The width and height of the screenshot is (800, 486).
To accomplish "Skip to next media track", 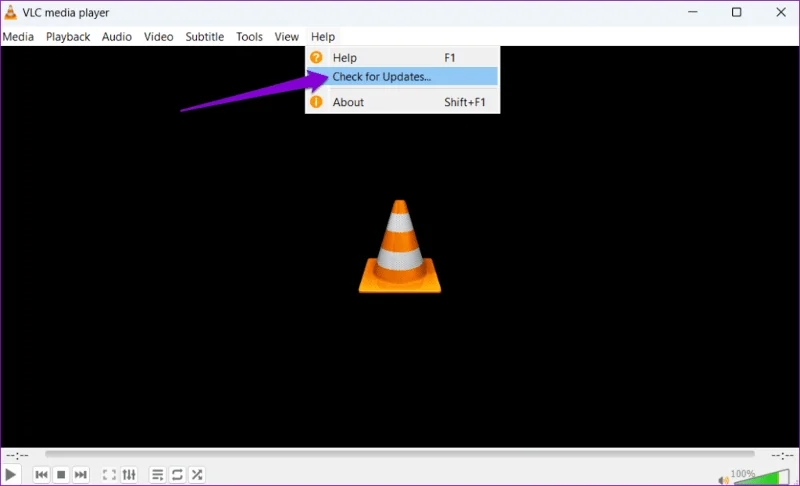I will pos(80,475).
